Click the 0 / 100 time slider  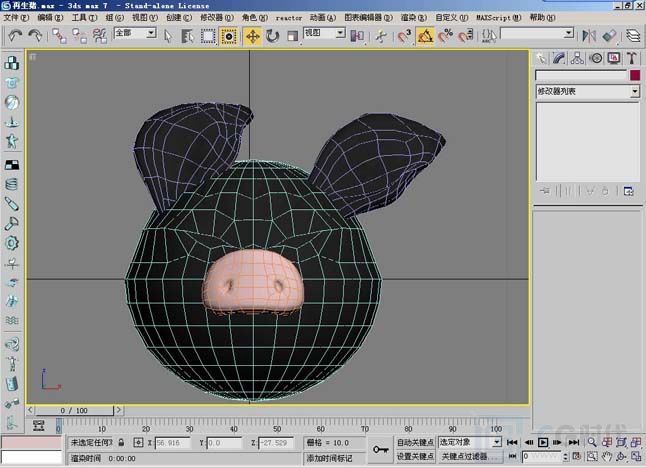pyautogui.click(x=74, y=410)
